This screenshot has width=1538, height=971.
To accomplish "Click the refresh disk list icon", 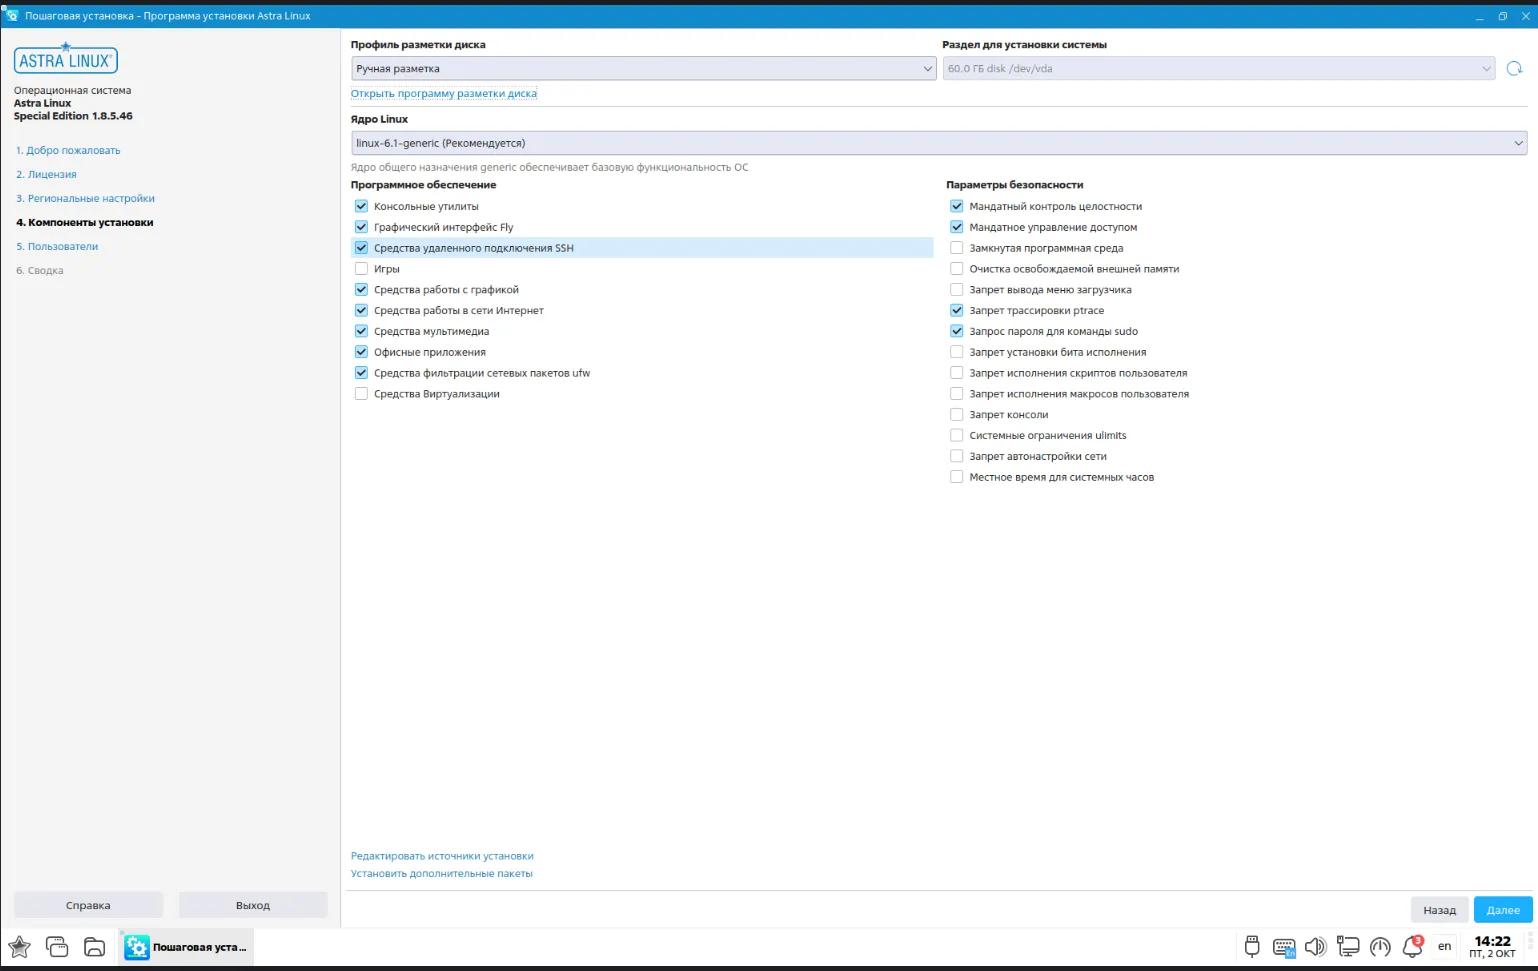I will tap(1514, 68).
